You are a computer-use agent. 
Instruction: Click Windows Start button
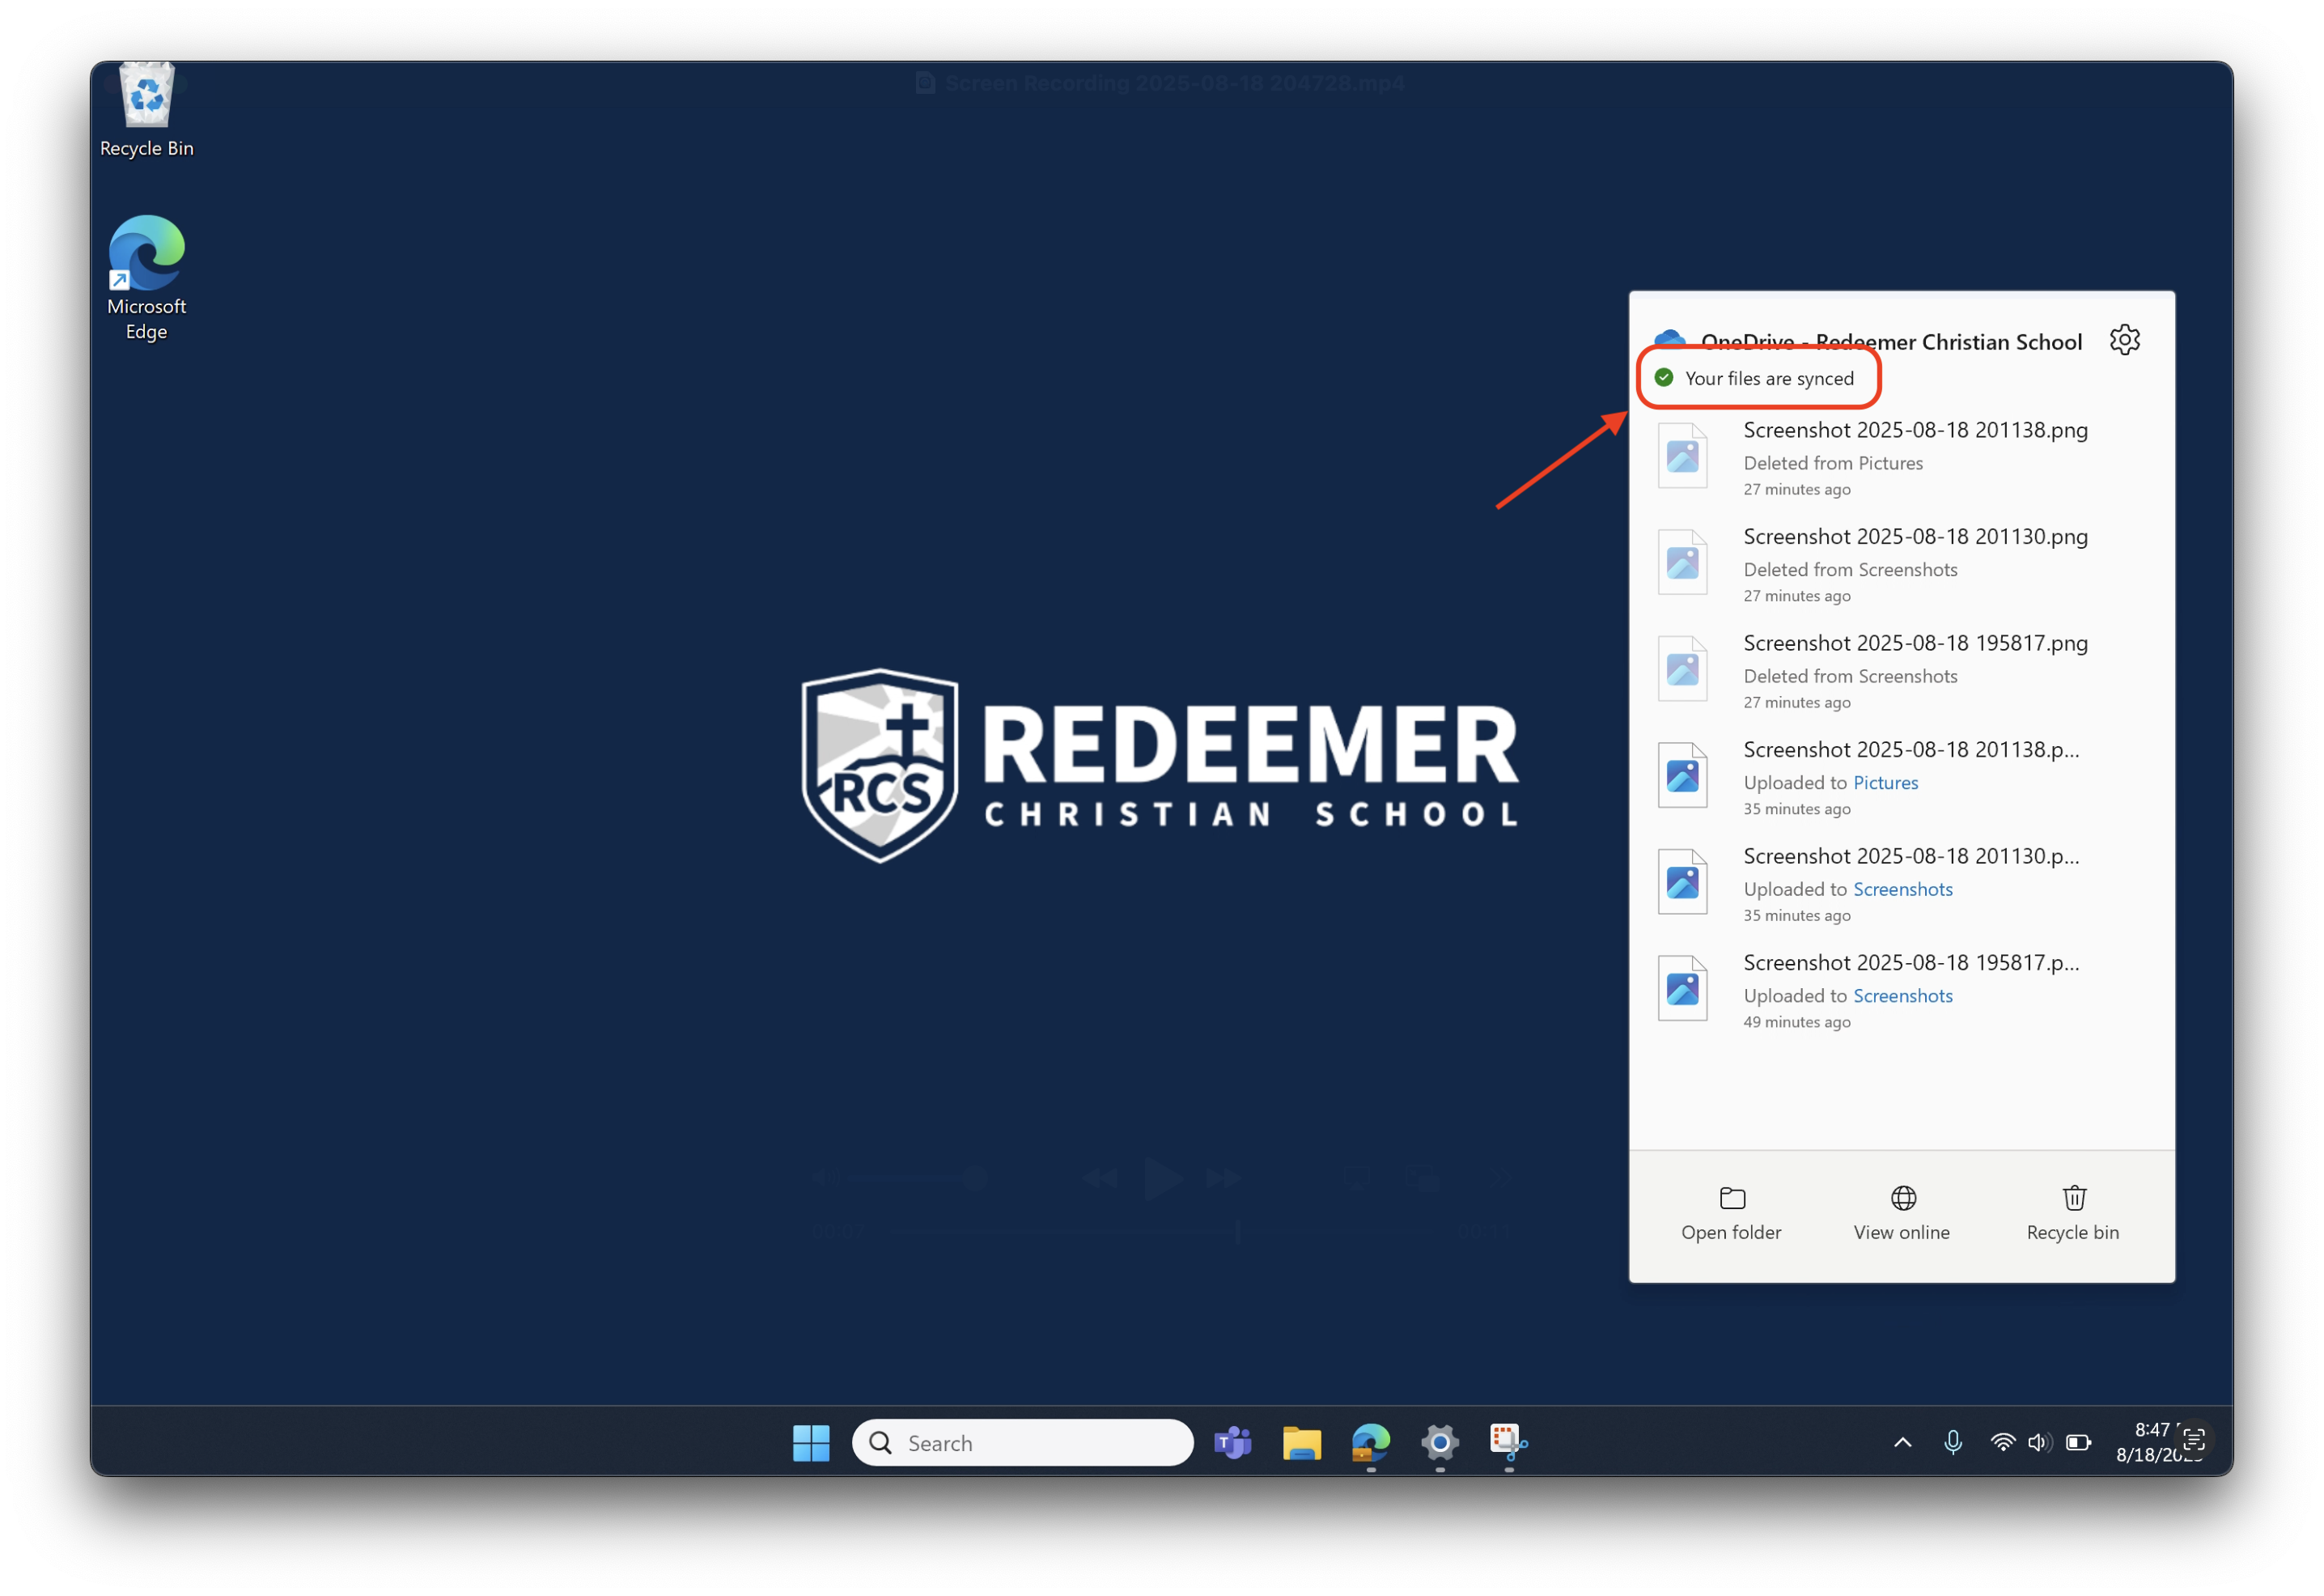(x=811, y=1442)
